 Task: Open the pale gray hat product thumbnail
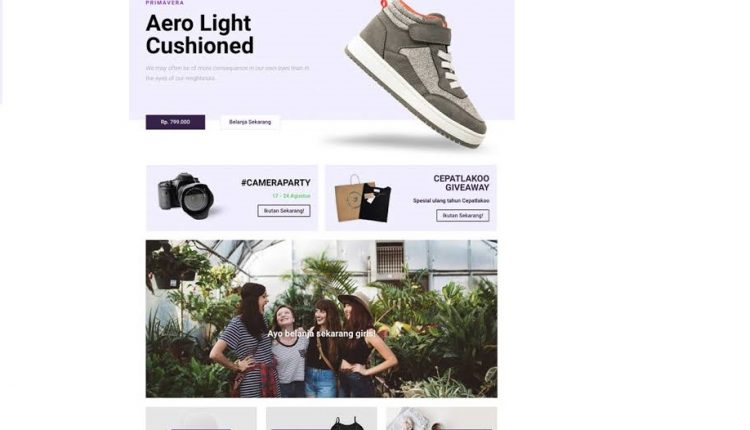click(x=201, y=419)
